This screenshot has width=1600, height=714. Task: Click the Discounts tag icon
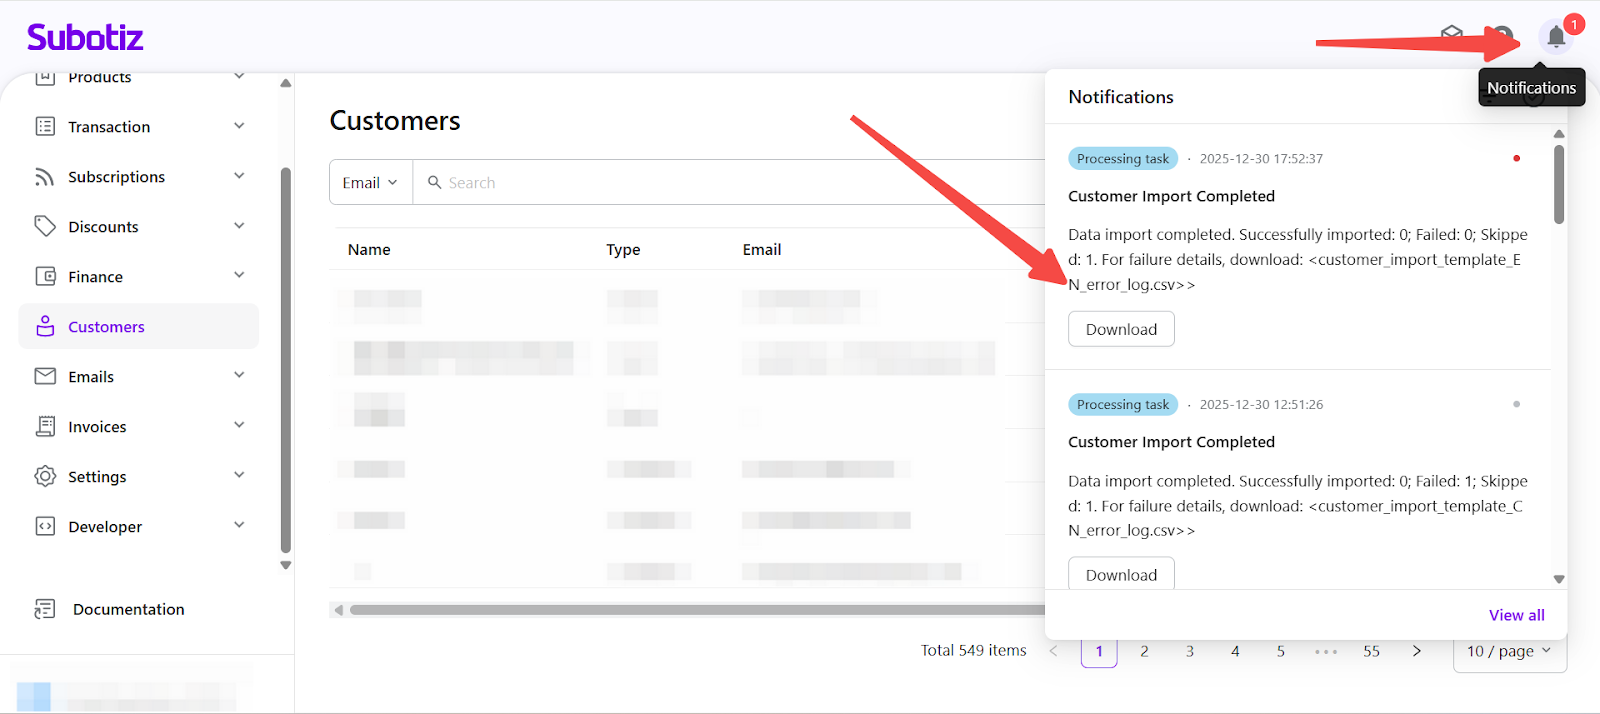pyautogui.click(x=45, y=226)
